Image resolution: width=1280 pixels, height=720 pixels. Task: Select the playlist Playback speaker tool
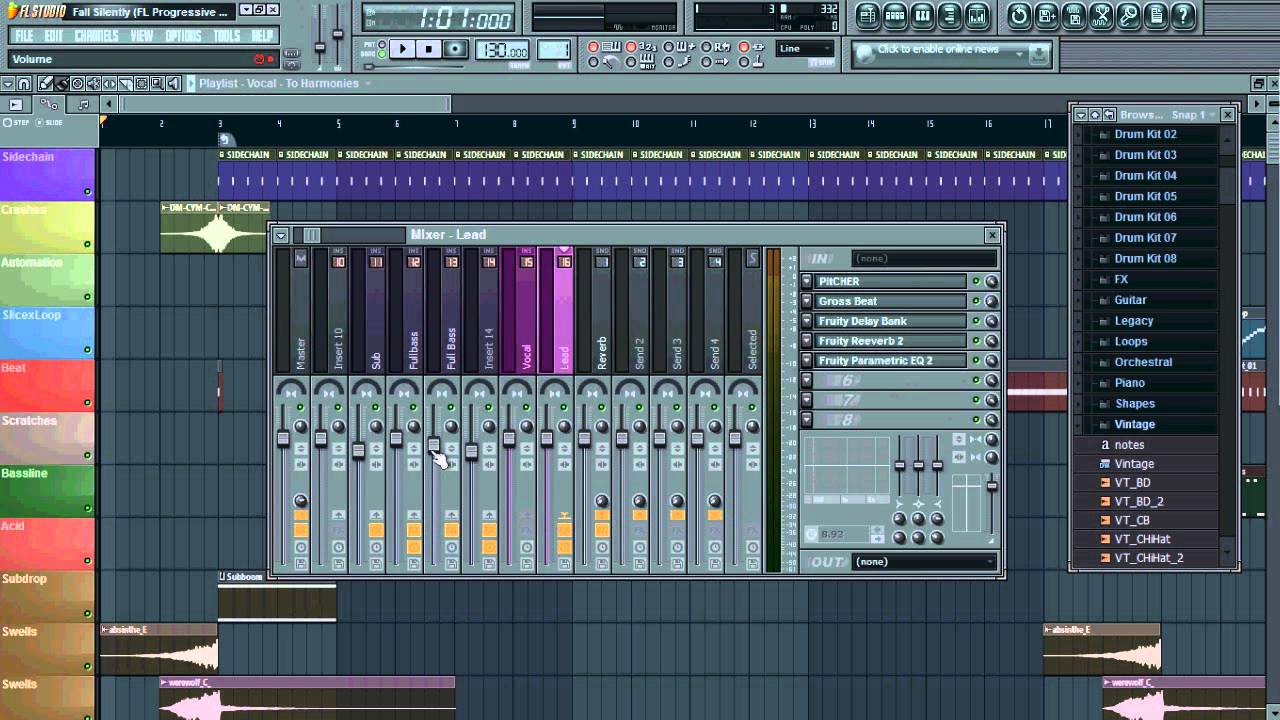tap(176, 84)
